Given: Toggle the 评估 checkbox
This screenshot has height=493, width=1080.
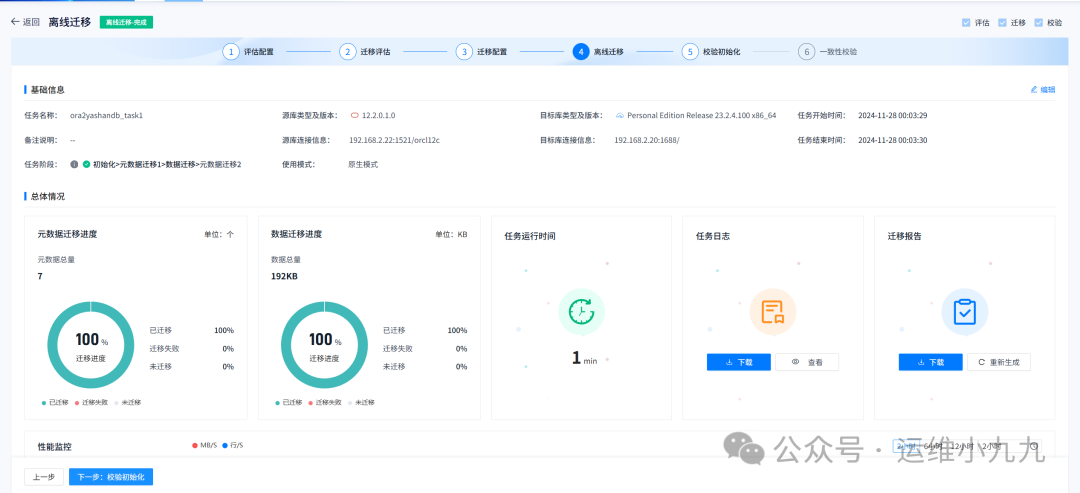Looking at the screenshot, I should (x=966, y=23).
